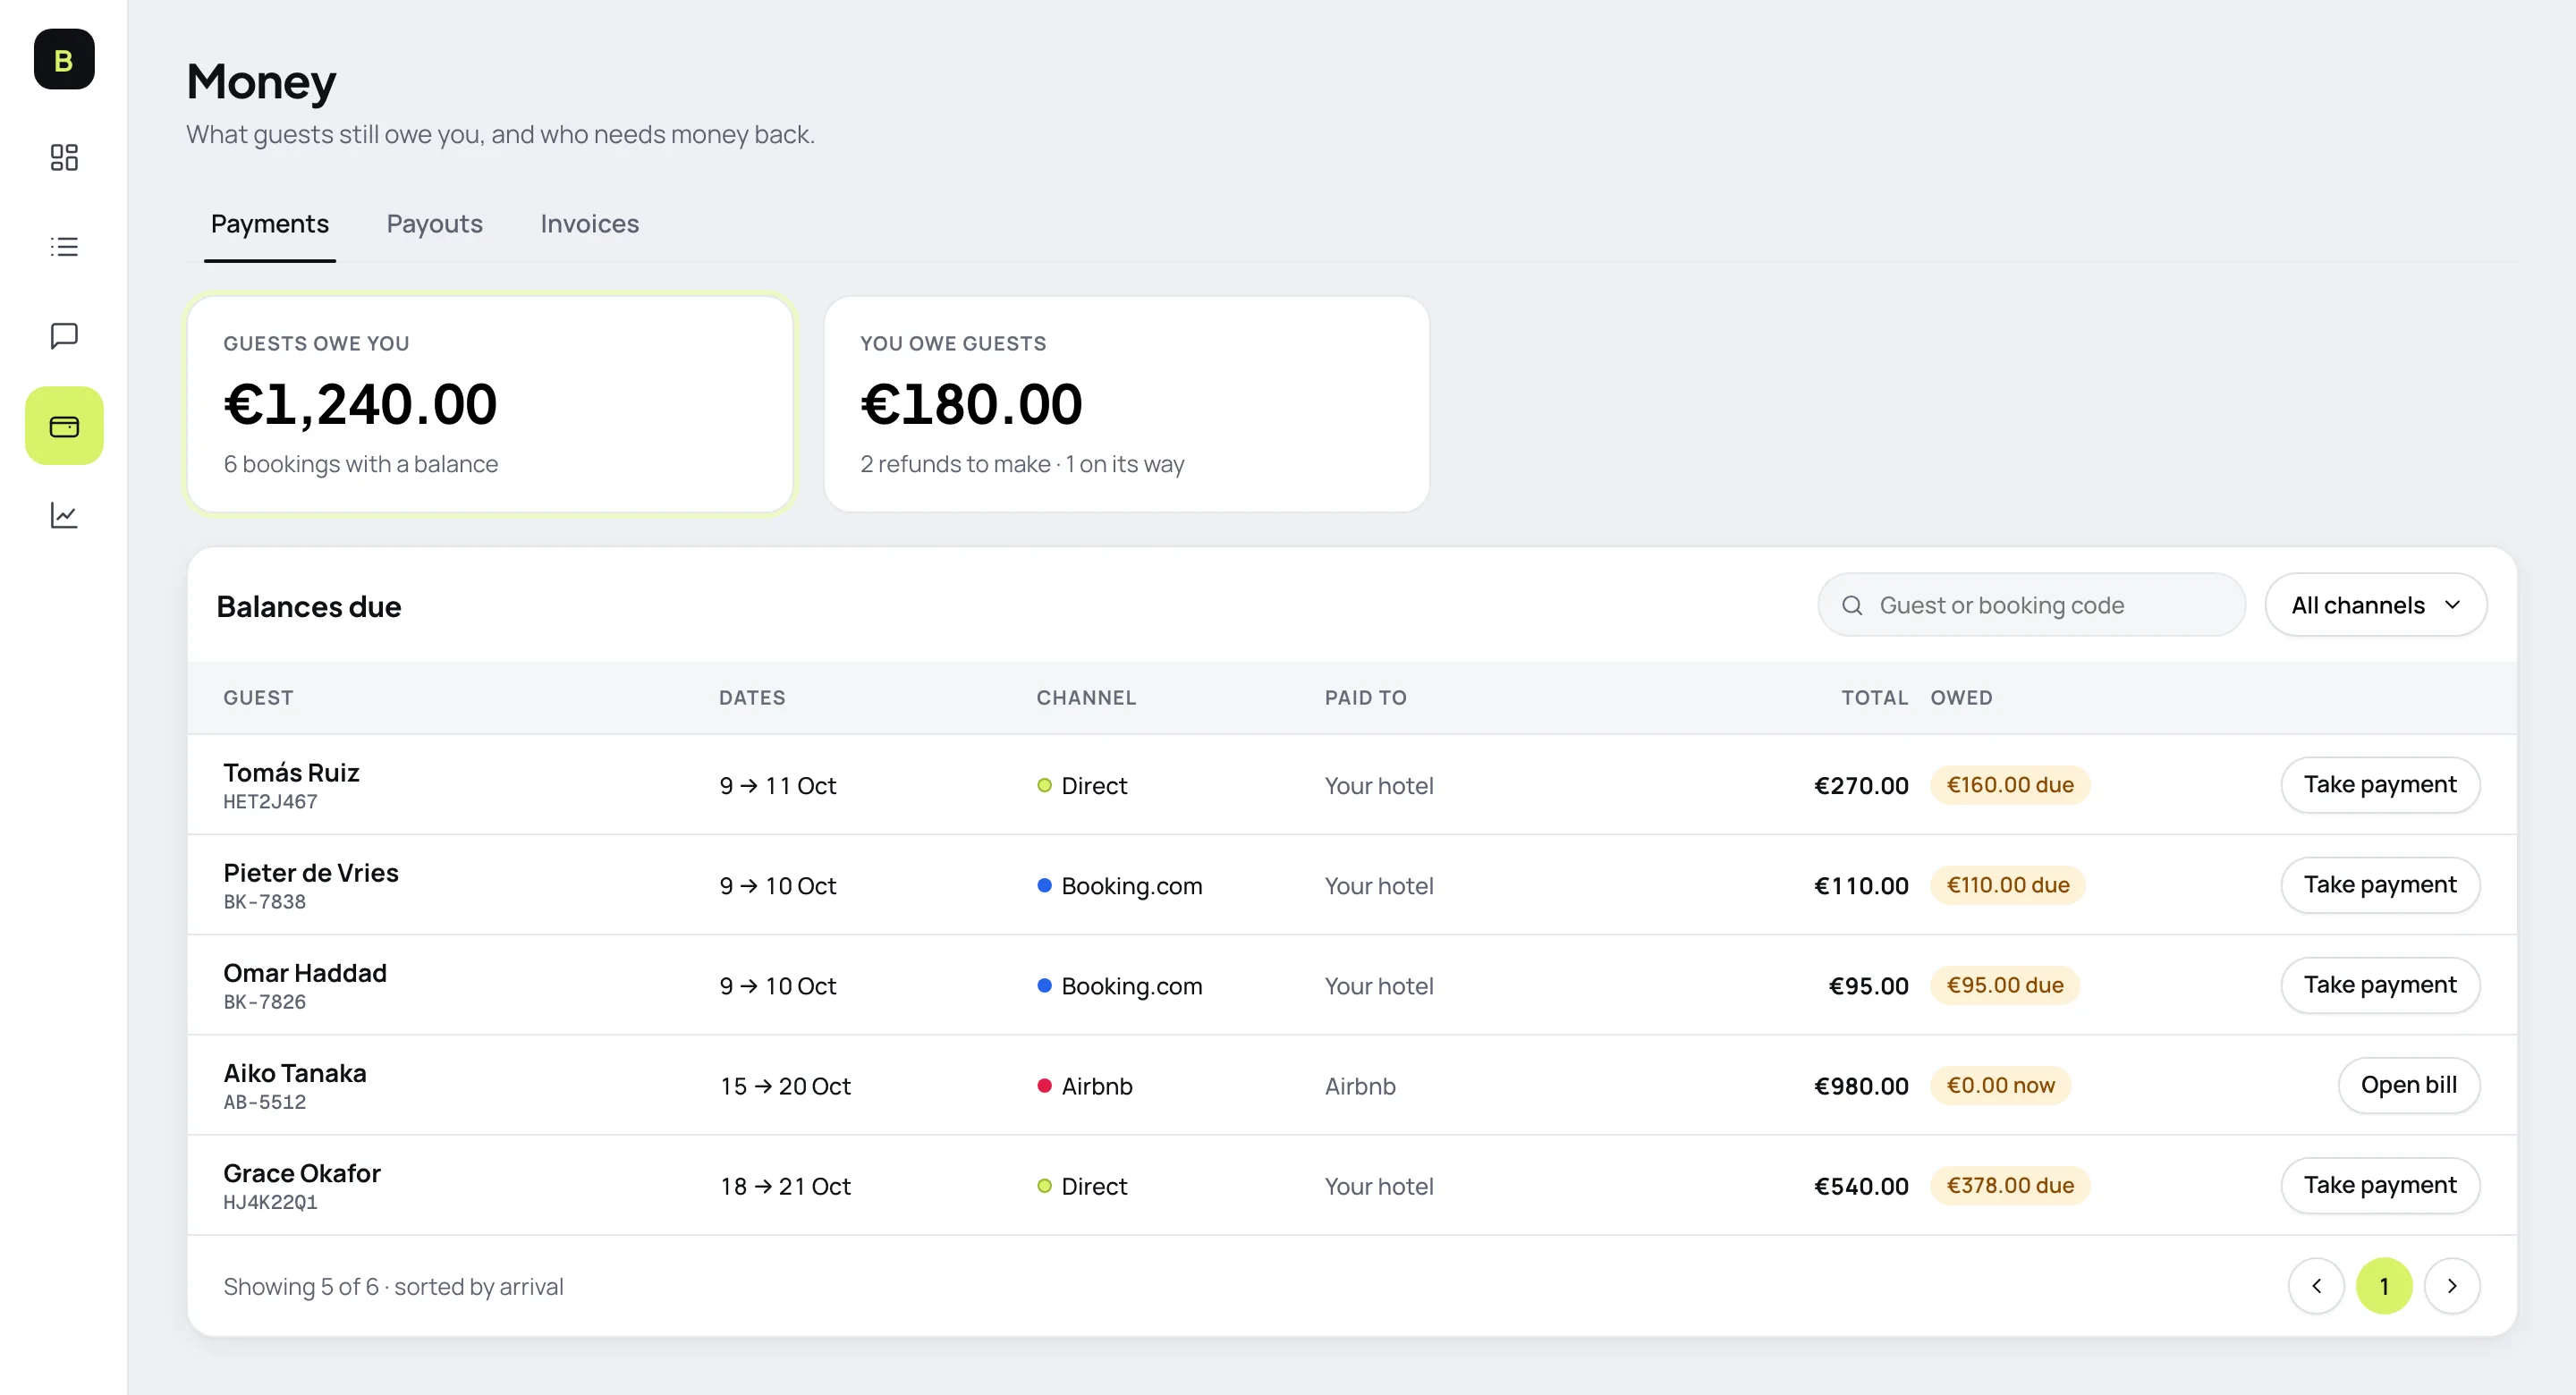2576x1395 pixels.
Task: Click guest name Pieter de Vries
Action: pyautogui.click(x=311, y=872)
